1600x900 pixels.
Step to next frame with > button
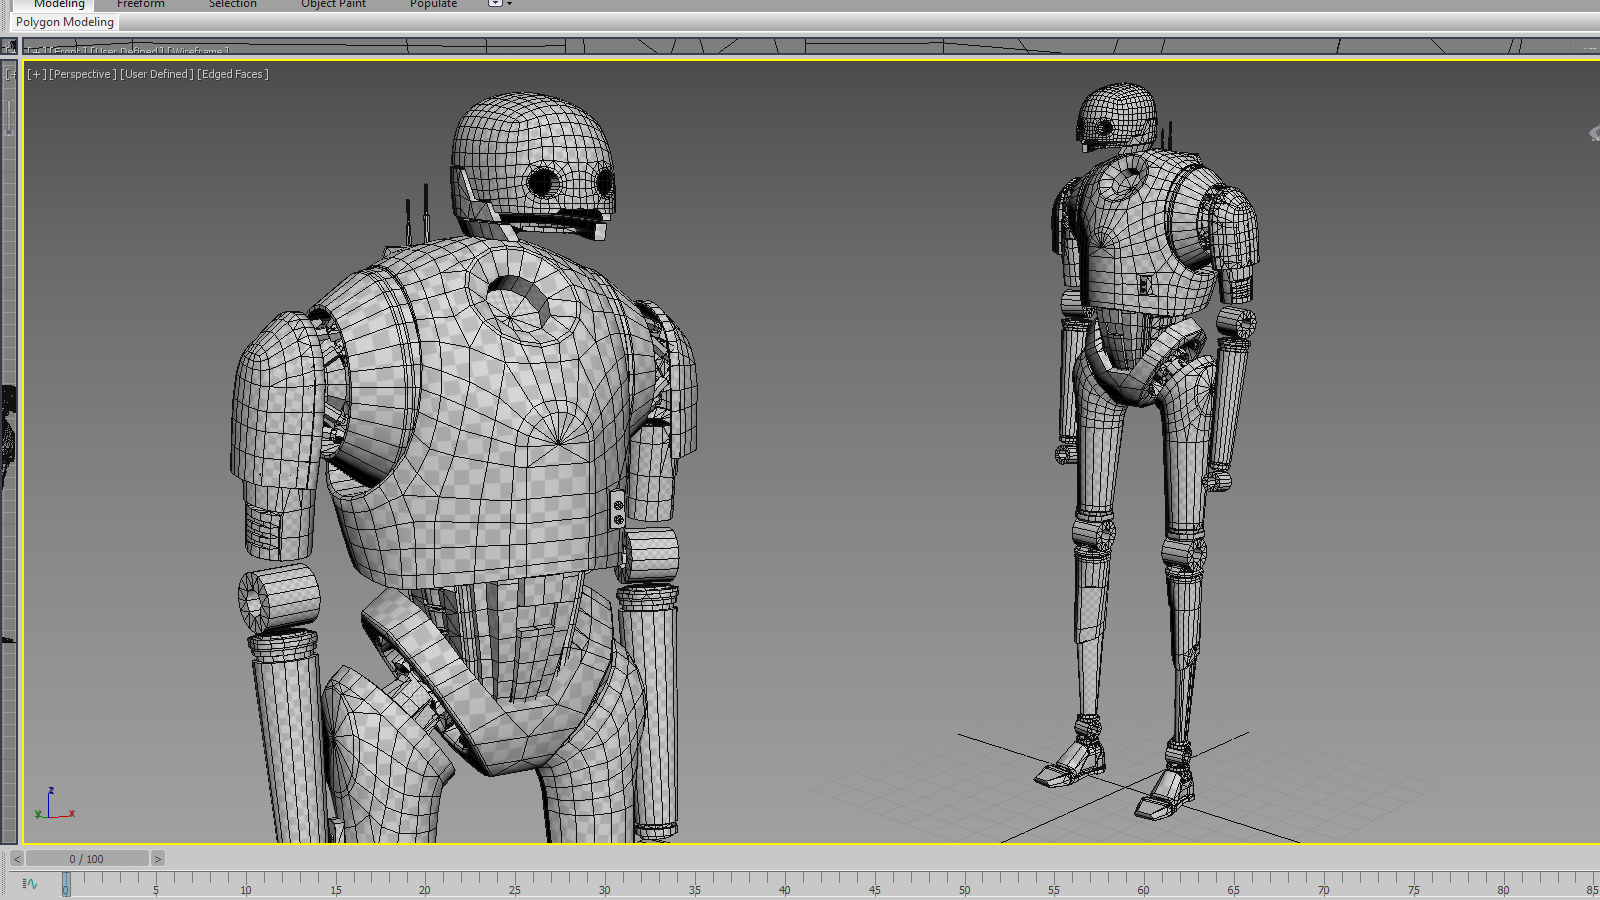tap(157, 859)
